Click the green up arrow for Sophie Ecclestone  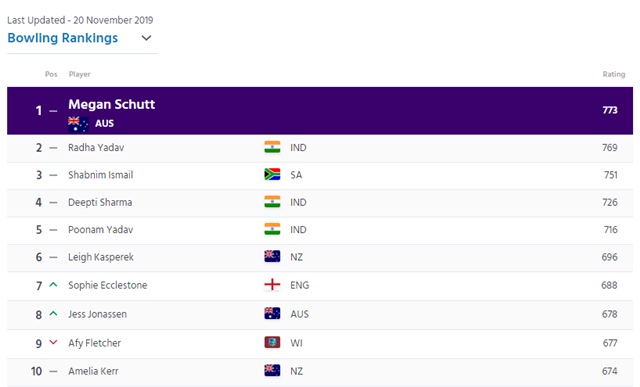click(x=53, y=285)
